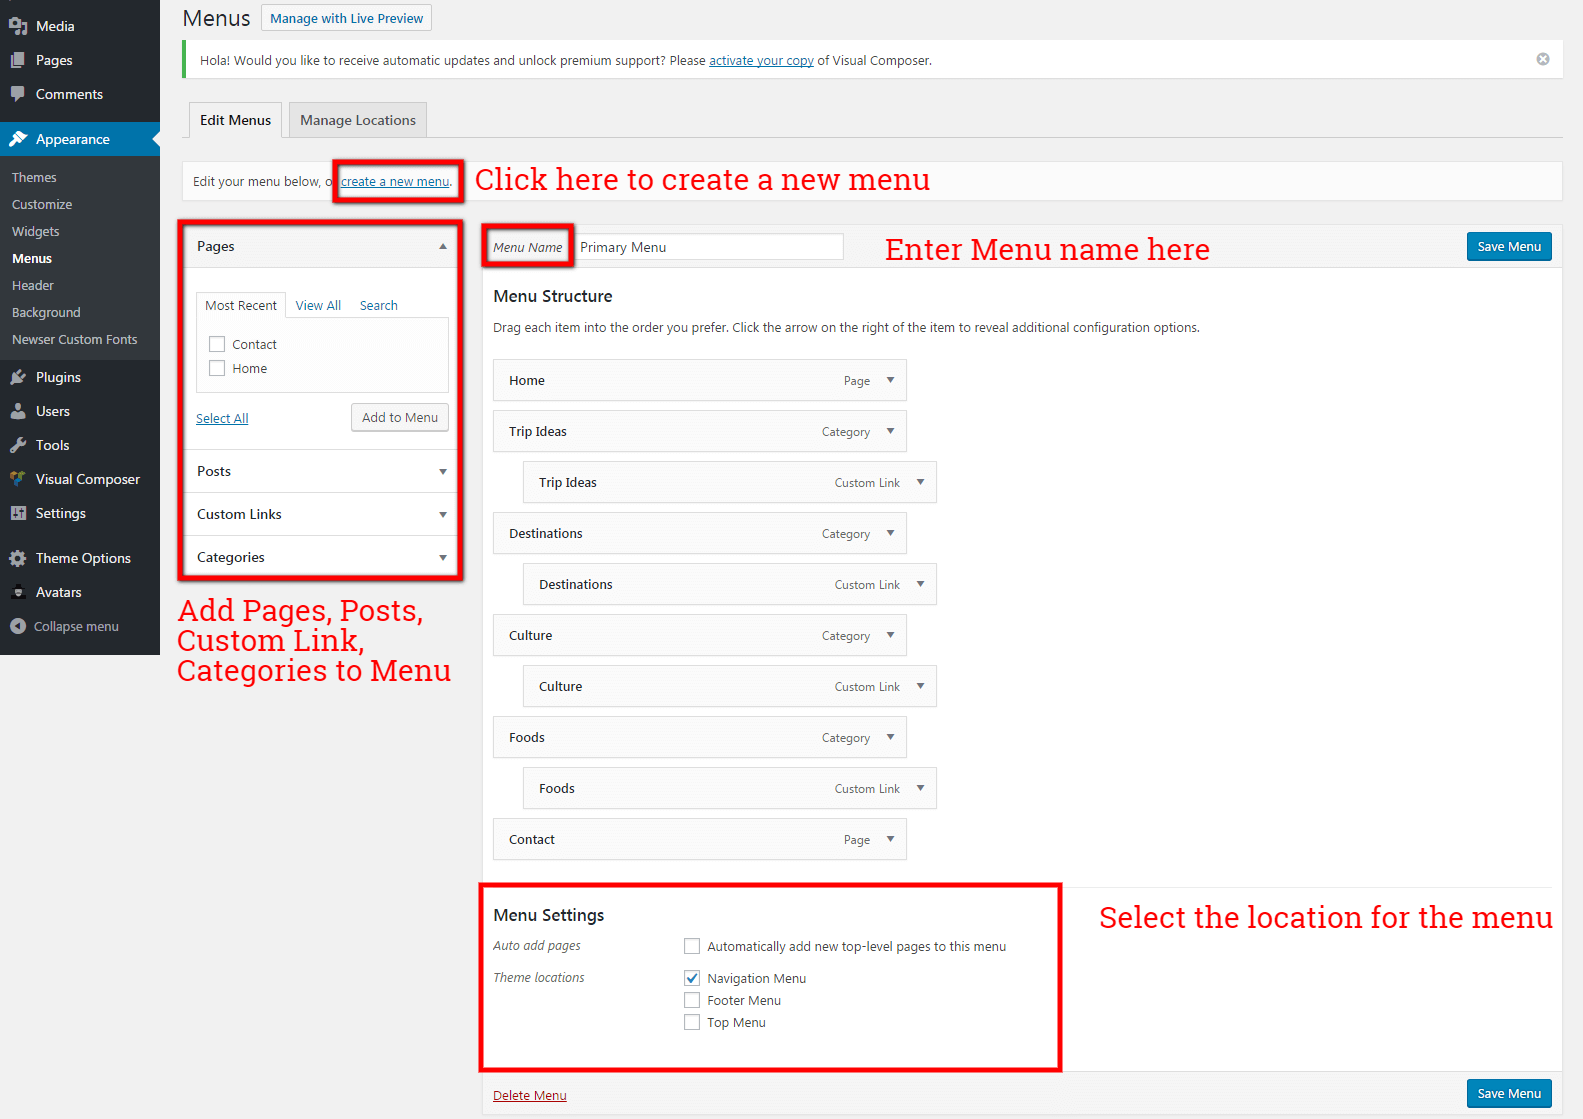Click the Delete Menu link

(529, 1095)
